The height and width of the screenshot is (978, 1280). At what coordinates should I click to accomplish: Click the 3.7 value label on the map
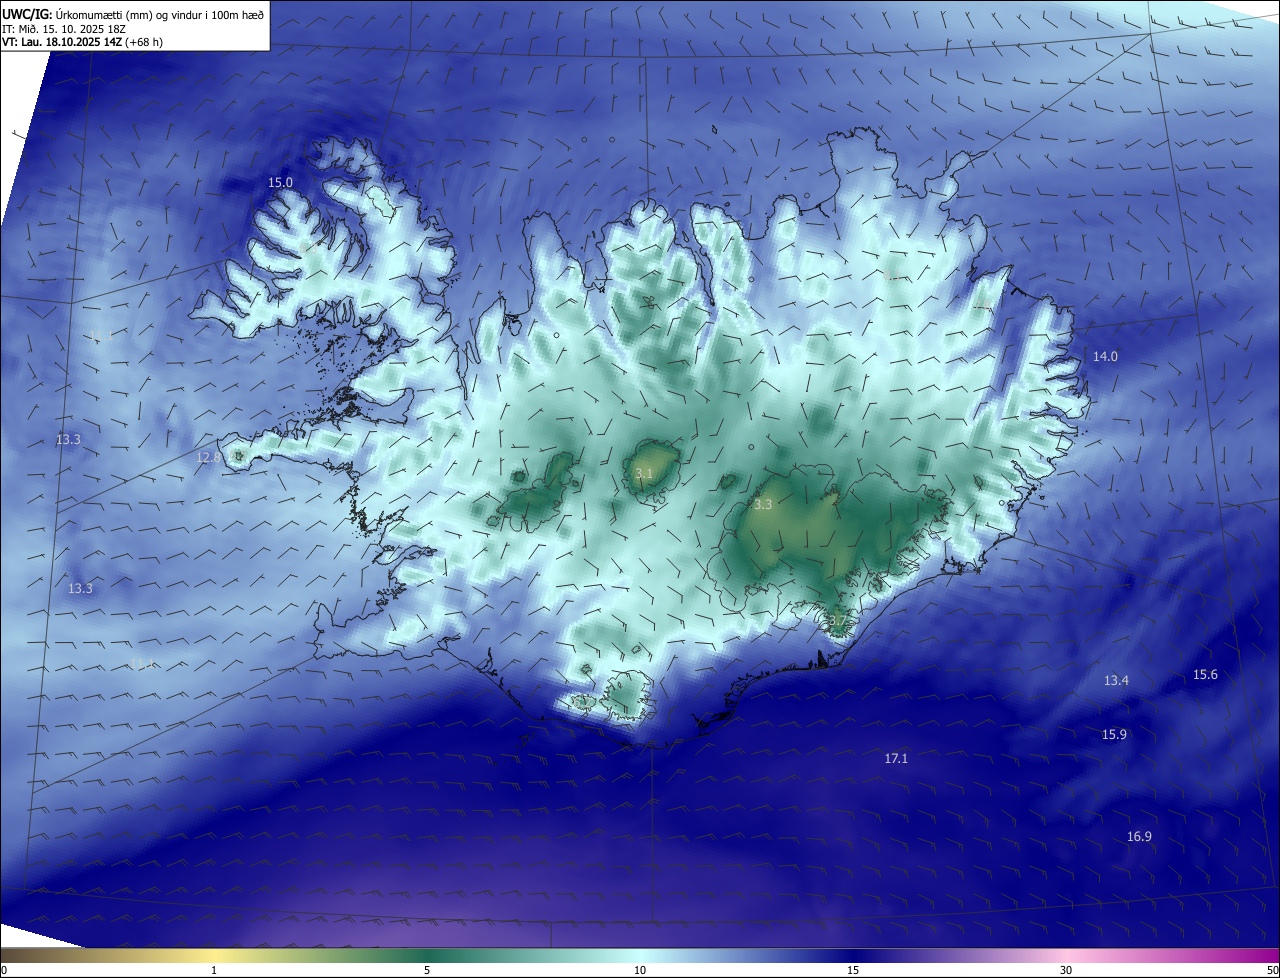click(837, 622)
